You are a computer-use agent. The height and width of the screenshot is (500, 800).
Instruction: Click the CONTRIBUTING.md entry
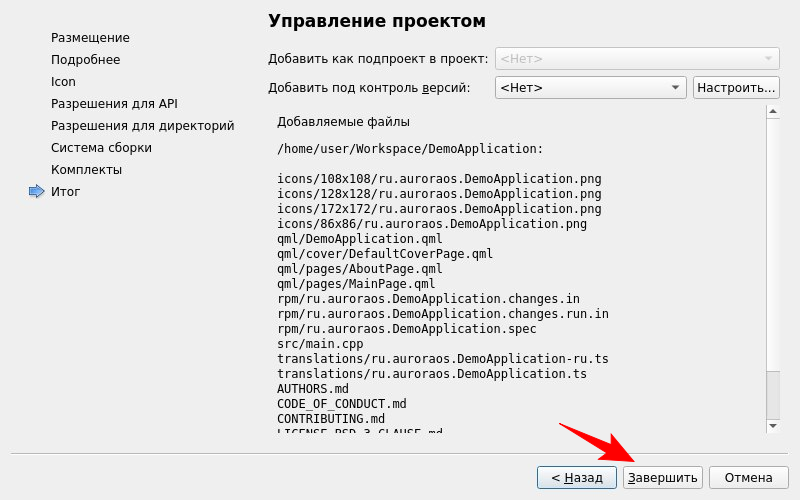tap(331, 419)
